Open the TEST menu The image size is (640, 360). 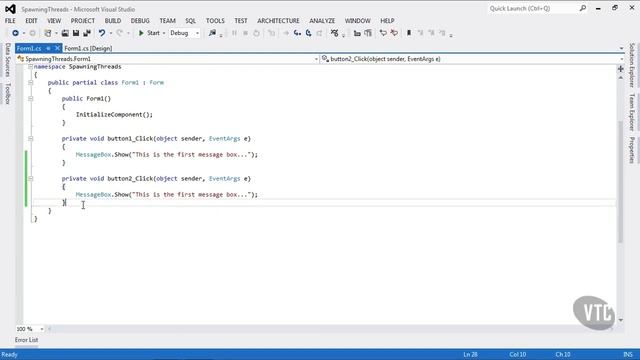[241, 20]
